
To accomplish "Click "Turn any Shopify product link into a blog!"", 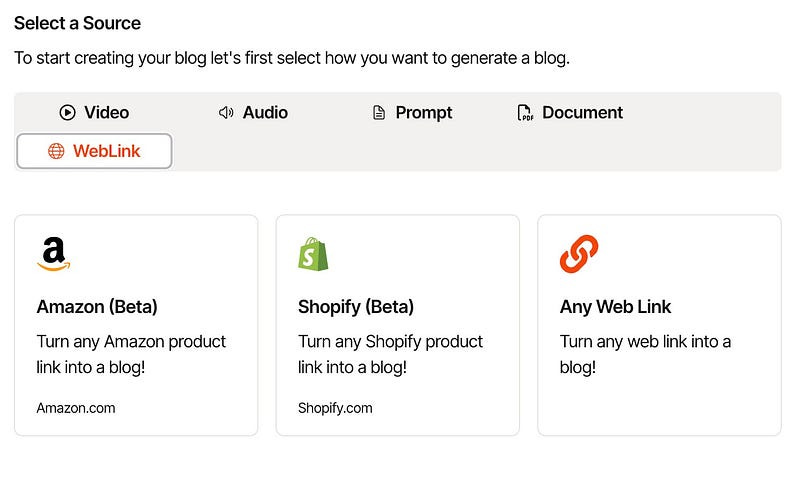I will [390, 354].
